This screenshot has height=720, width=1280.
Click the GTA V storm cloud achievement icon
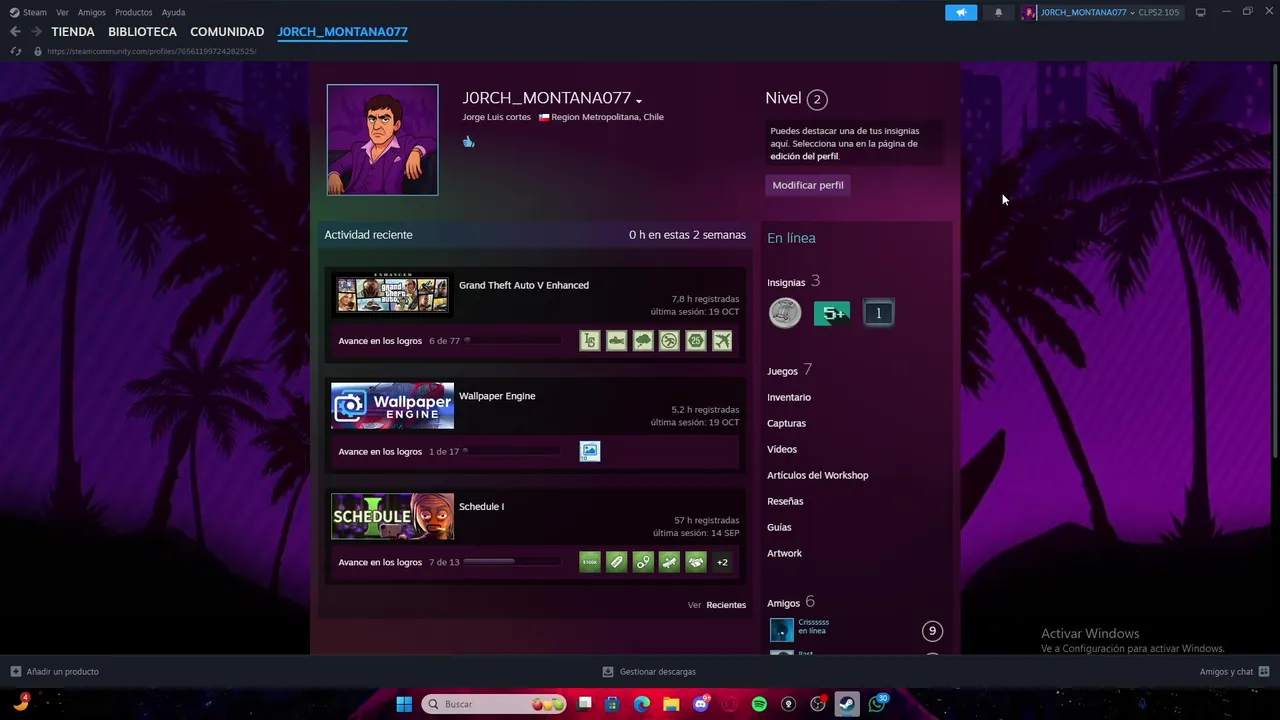click(x=643, y=341)
